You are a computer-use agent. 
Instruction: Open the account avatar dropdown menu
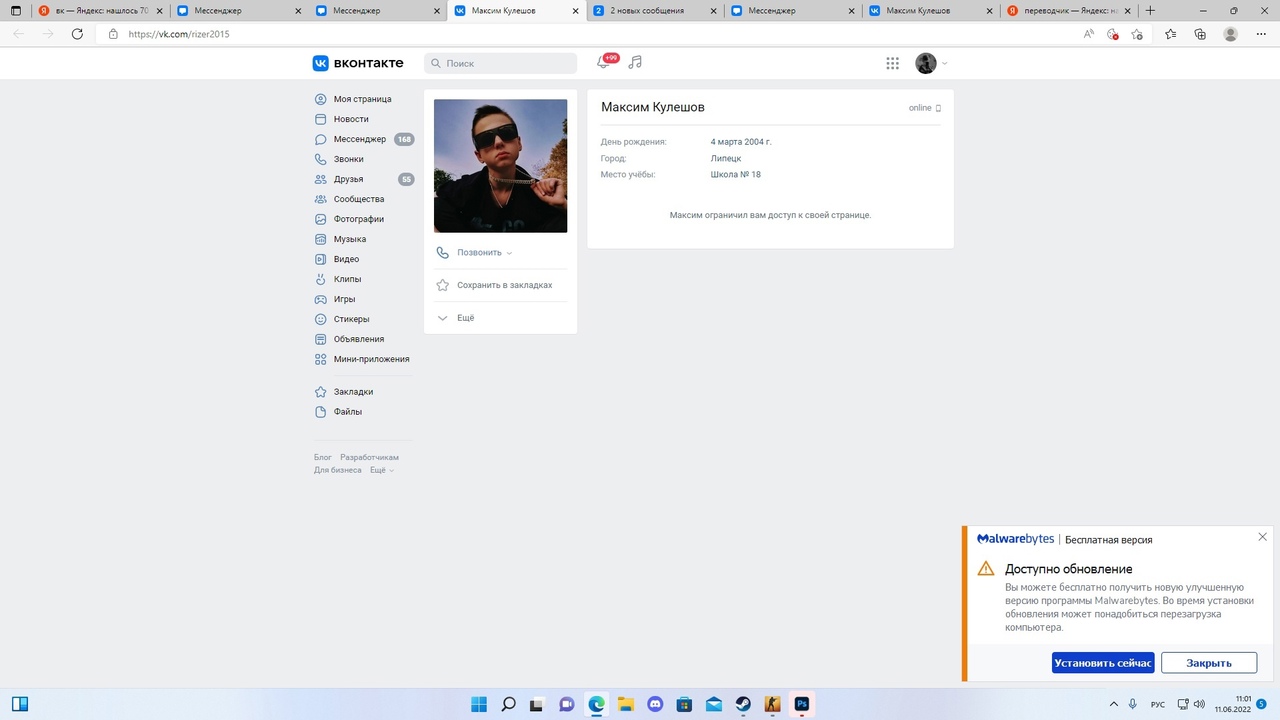pyautogui.click(x=931, y=63)
